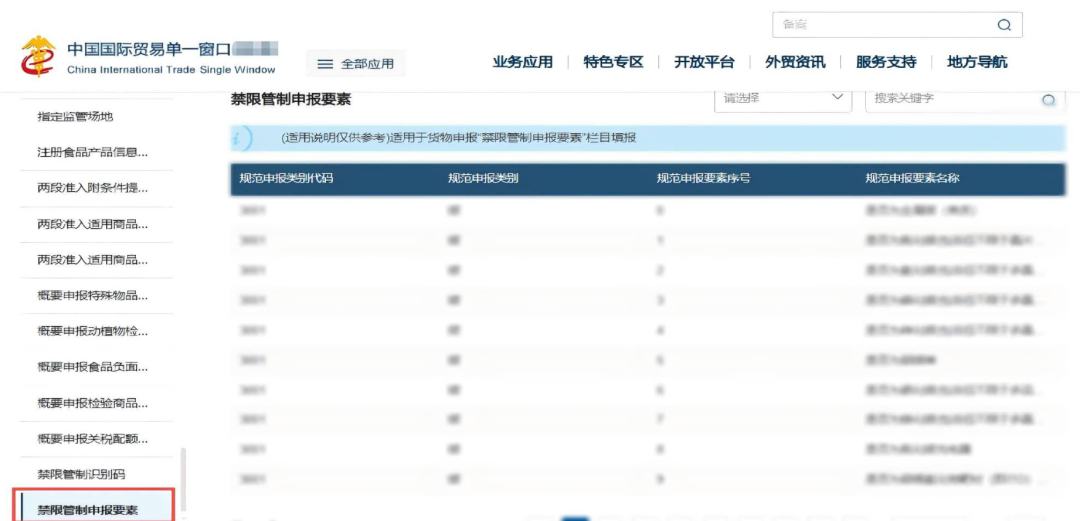Viewport: 1080px width, 521px height.
Task: Select 服务支持 in top navigation
Action: tap(886, 62)
